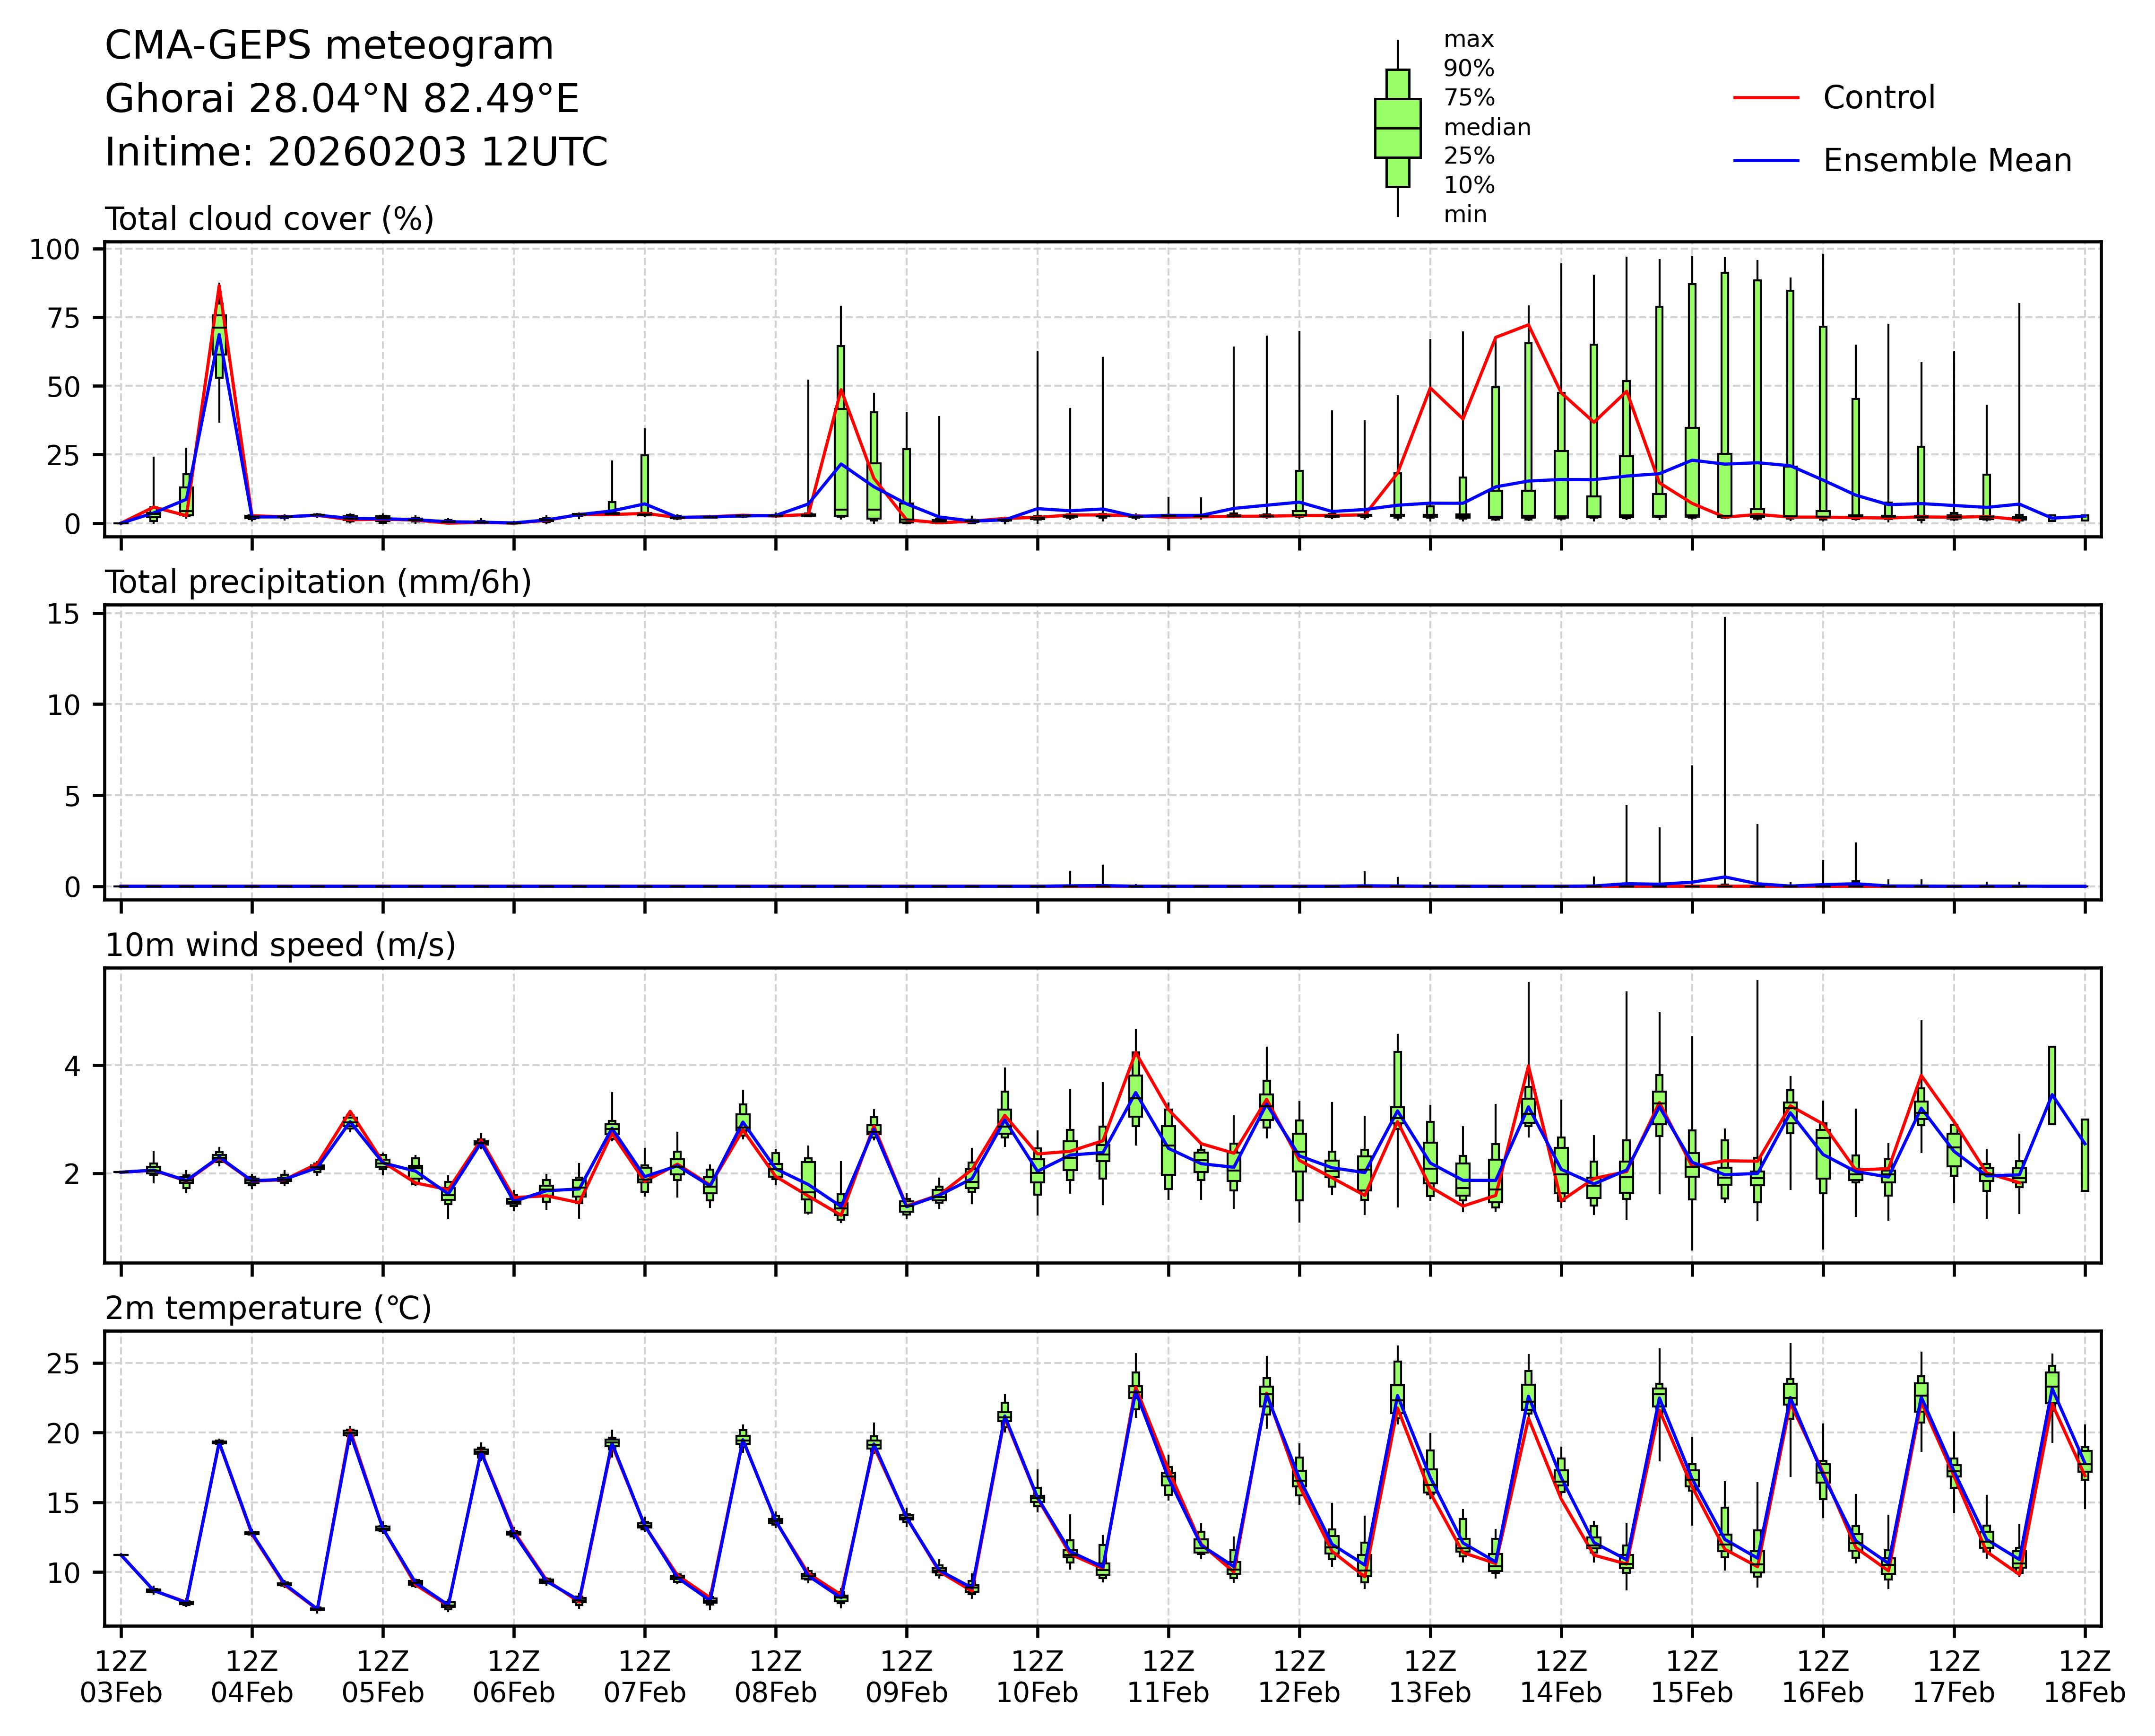Click the '12Z 03Feb' x-axis label
Screen dimensions: 2155x1736
[121, 1677]
